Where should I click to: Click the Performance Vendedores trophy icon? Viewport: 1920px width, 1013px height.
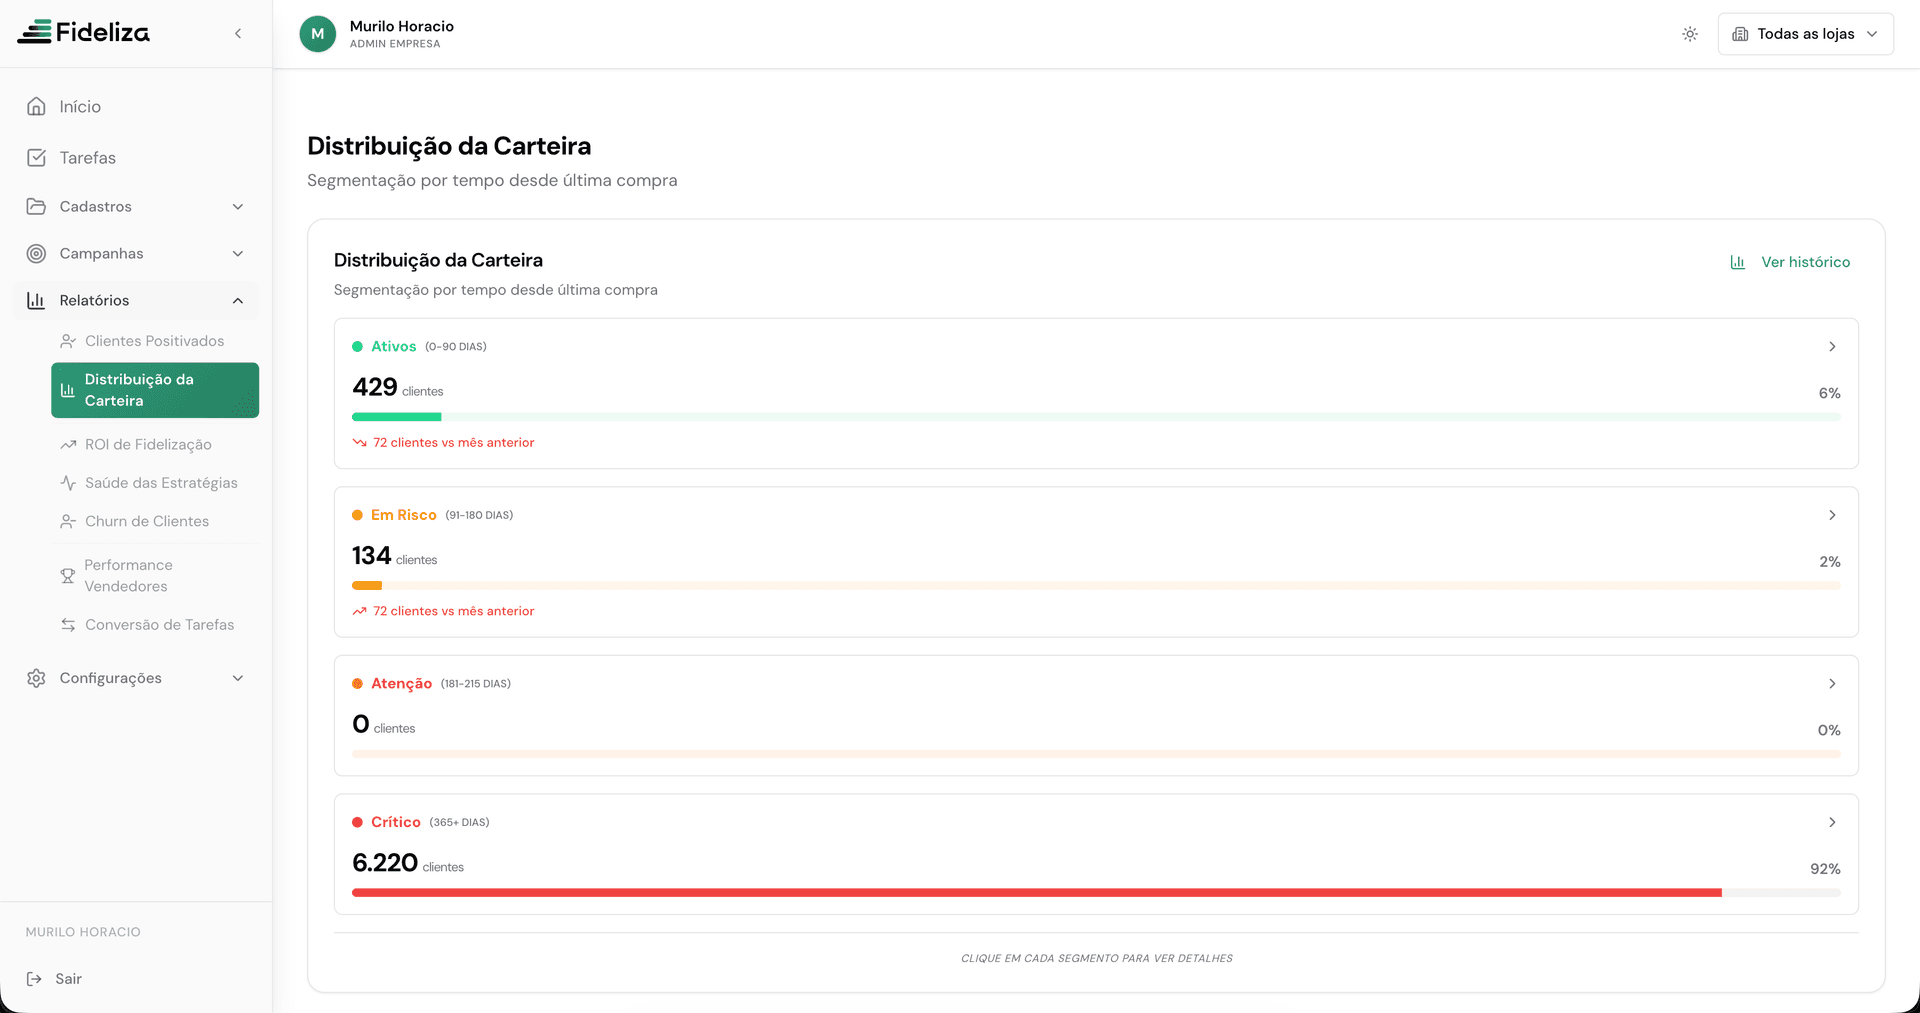pyautogui.click(x=68, y=576)
